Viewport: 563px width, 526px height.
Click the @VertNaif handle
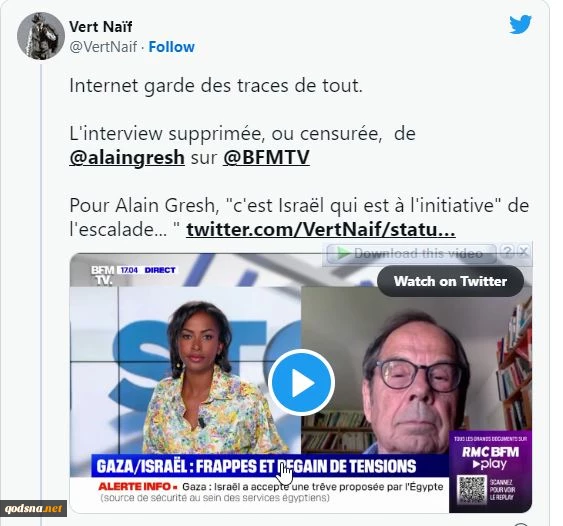tap(103, 47)
